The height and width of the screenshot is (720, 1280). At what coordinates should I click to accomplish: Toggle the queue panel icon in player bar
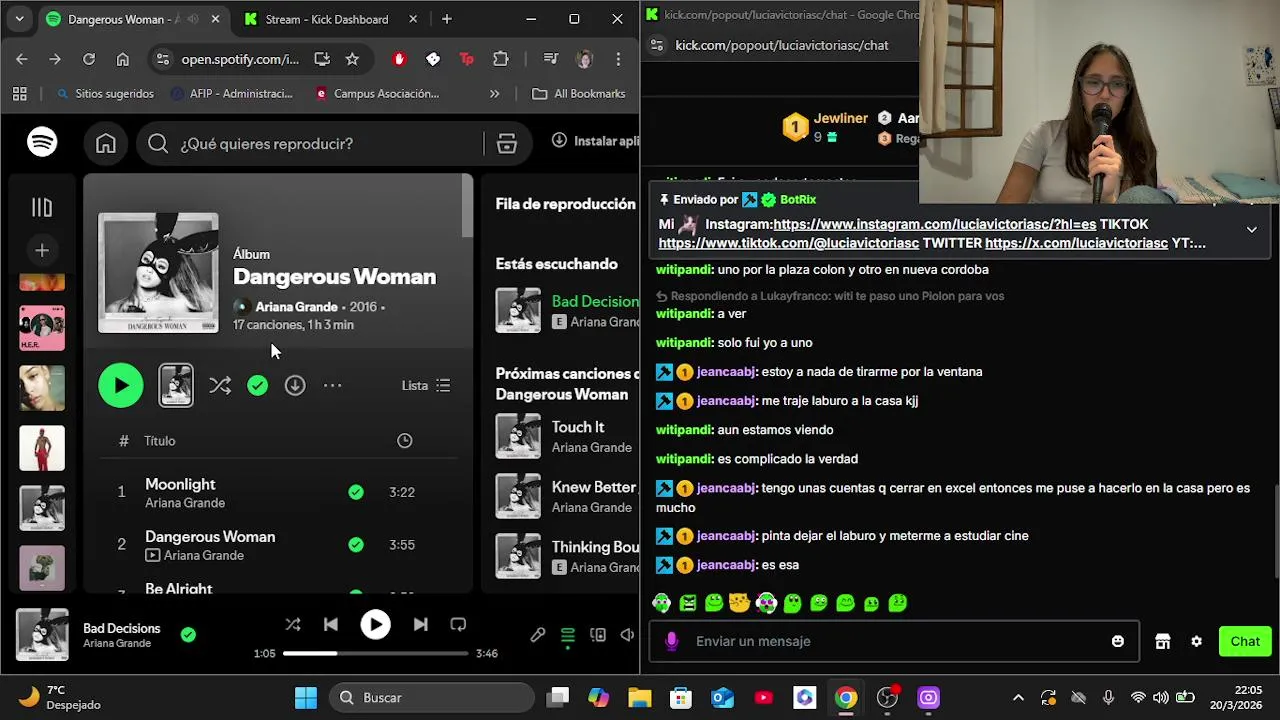(568, 635)
